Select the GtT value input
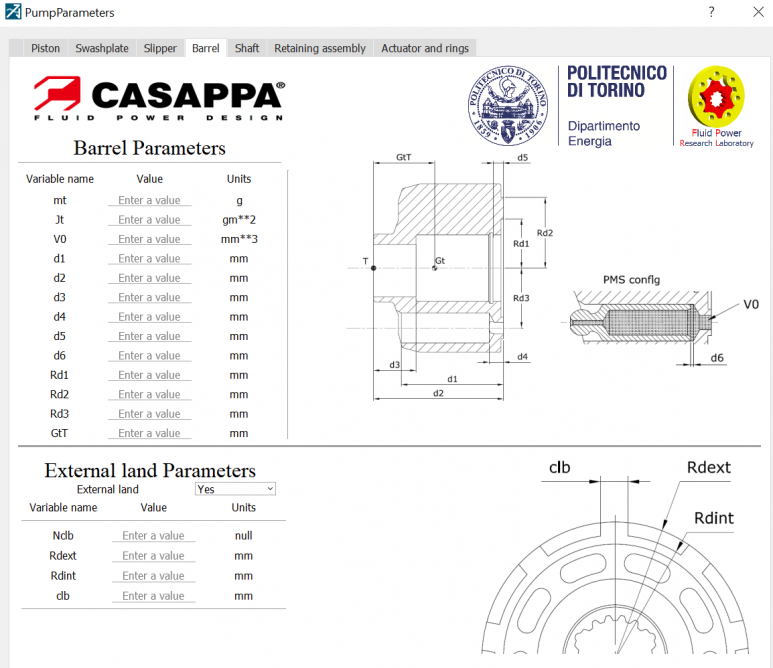Screen dimensions: 773x668 pos(149,433)
